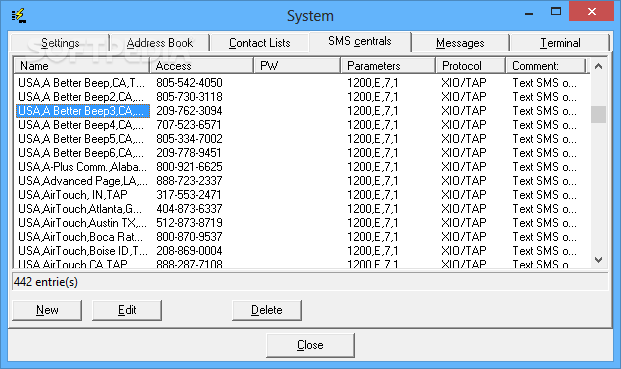Click the list scroll down arrow
The width and height of the screenshot is (621, 369).
click(598, 260)
